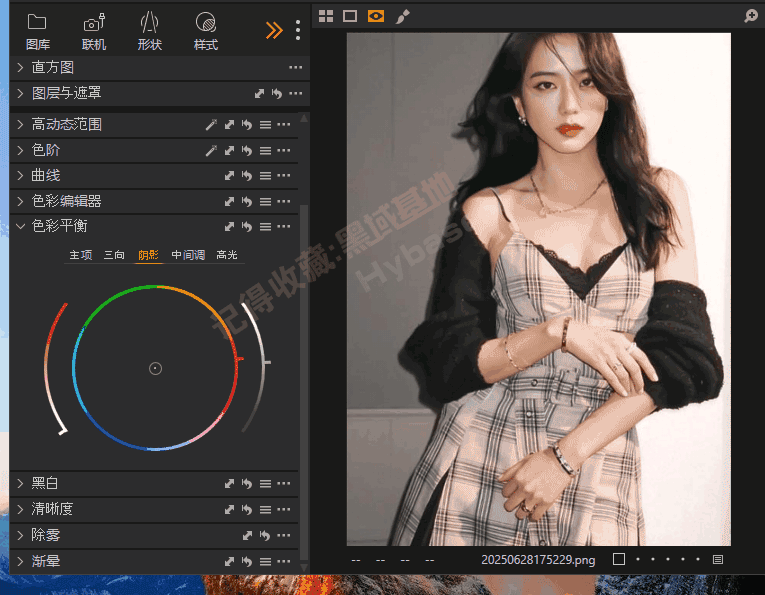Click the color tag square below image

(619, 559)
